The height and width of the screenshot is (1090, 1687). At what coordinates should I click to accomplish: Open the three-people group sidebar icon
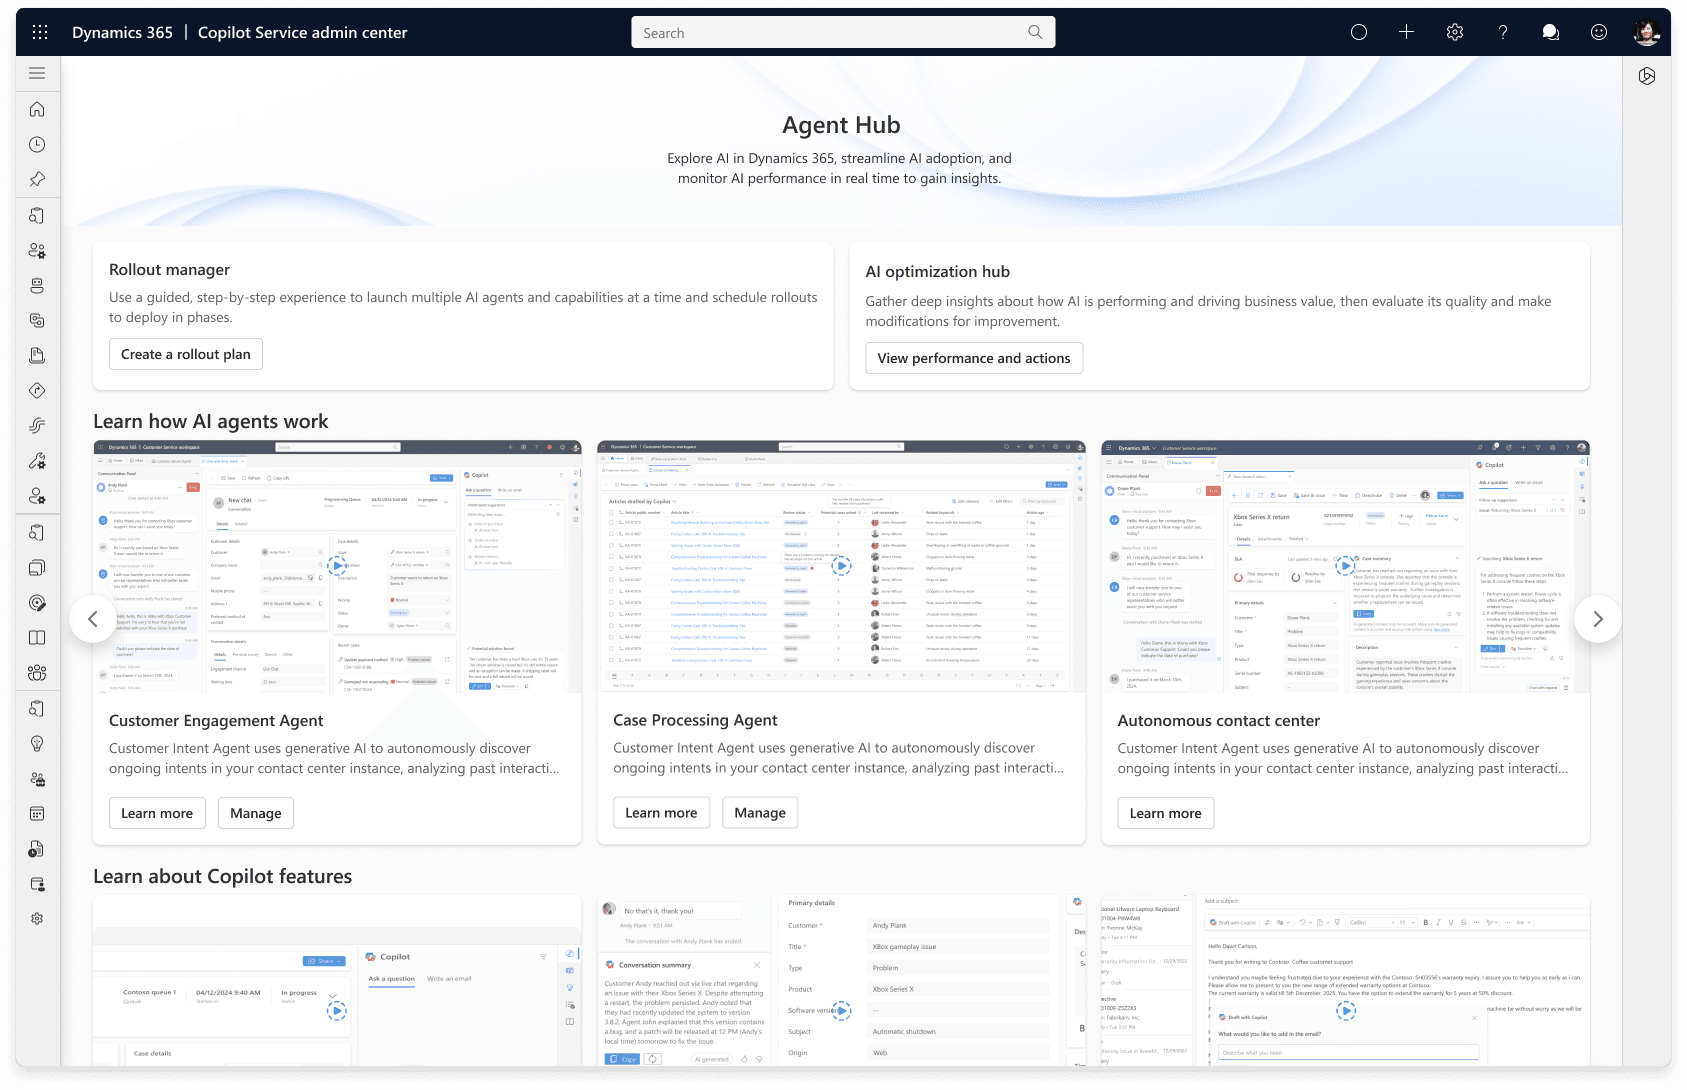(37, 673)
